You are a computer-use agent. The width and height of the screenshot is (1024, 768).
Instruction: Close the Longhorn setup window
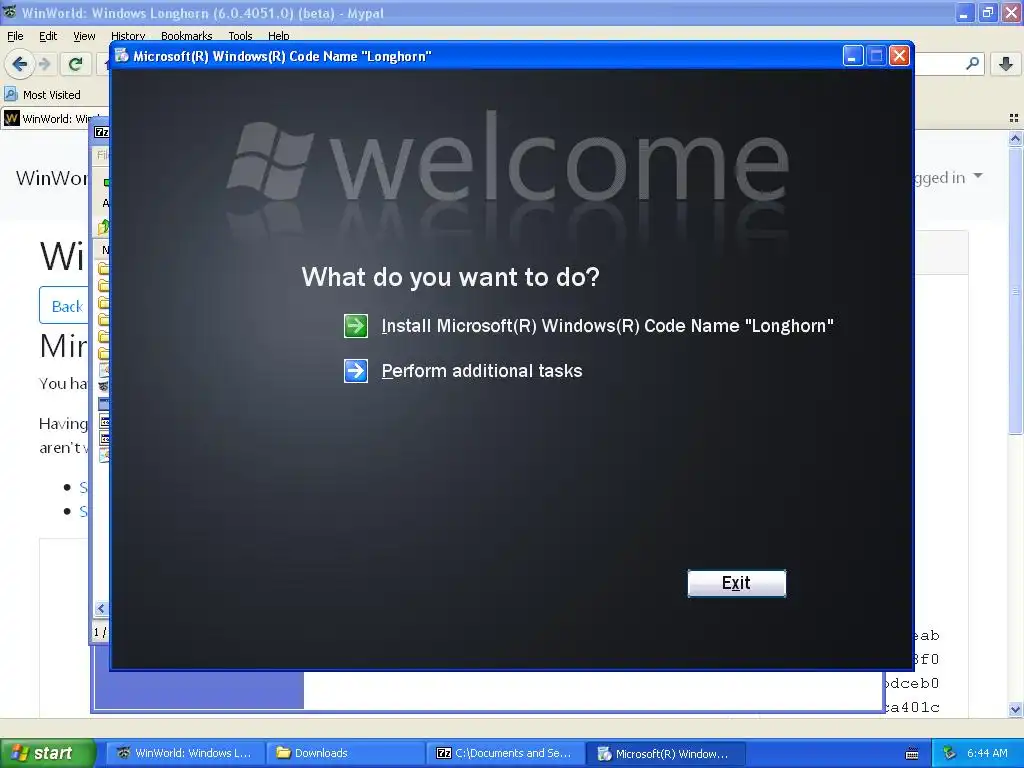point(899,56)
